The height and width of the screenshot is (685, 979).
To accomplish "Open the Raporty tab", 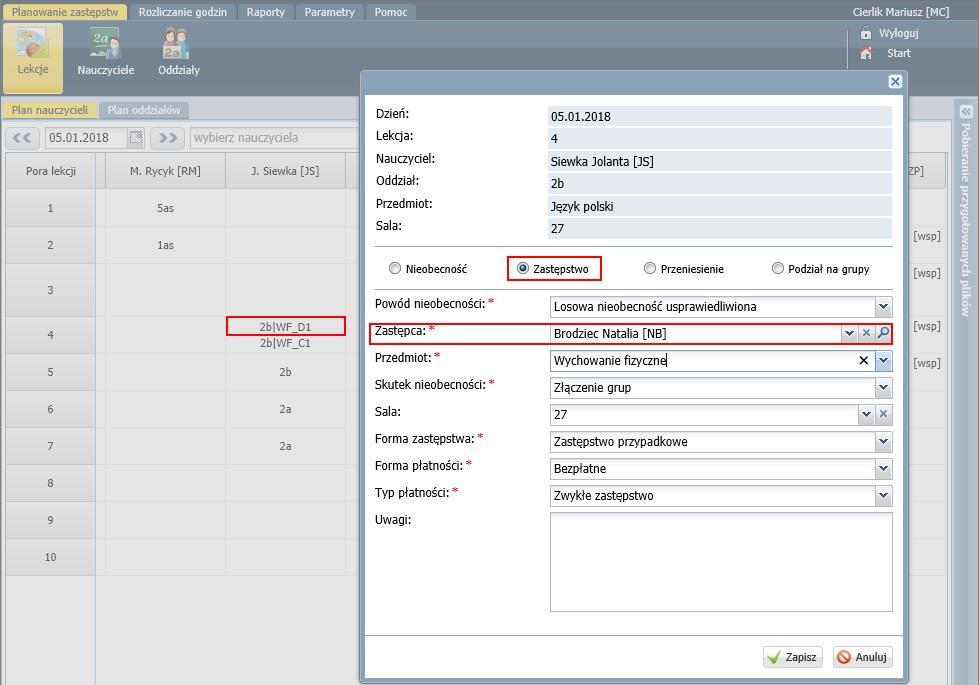I will (265, 12).
